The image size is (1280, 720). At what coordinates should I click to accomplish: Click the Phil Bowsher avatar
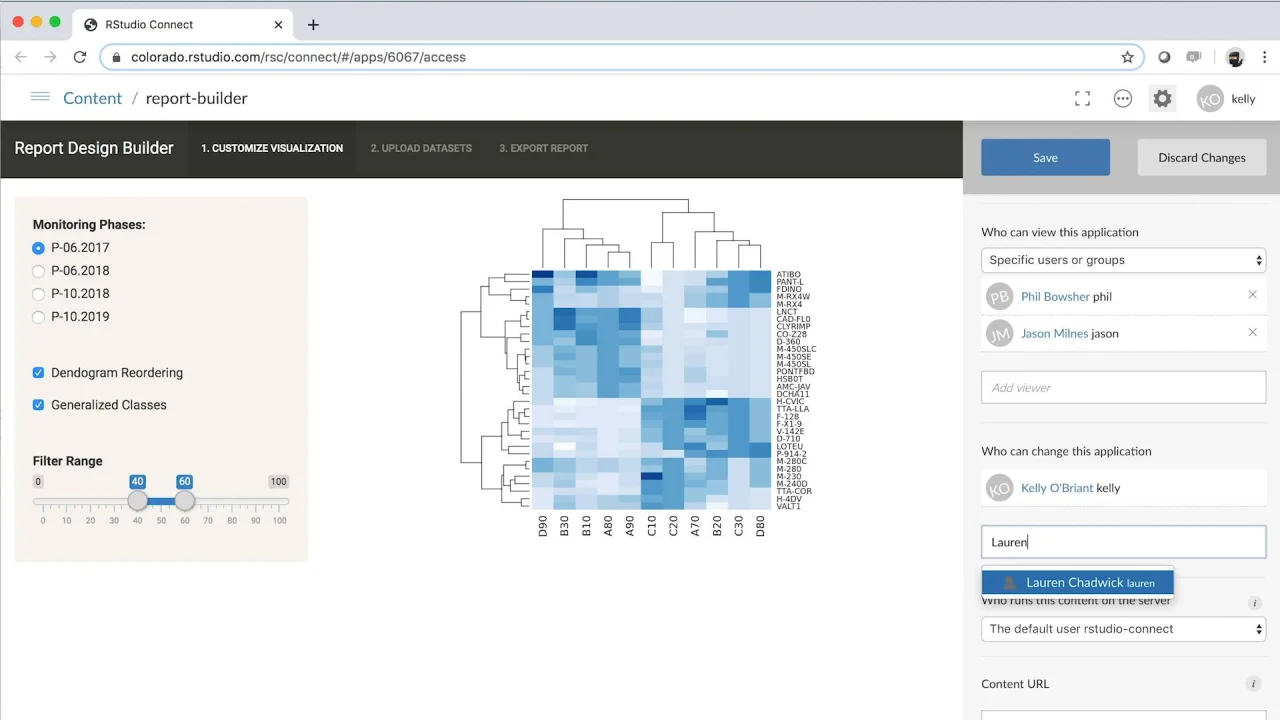[999, 297]
